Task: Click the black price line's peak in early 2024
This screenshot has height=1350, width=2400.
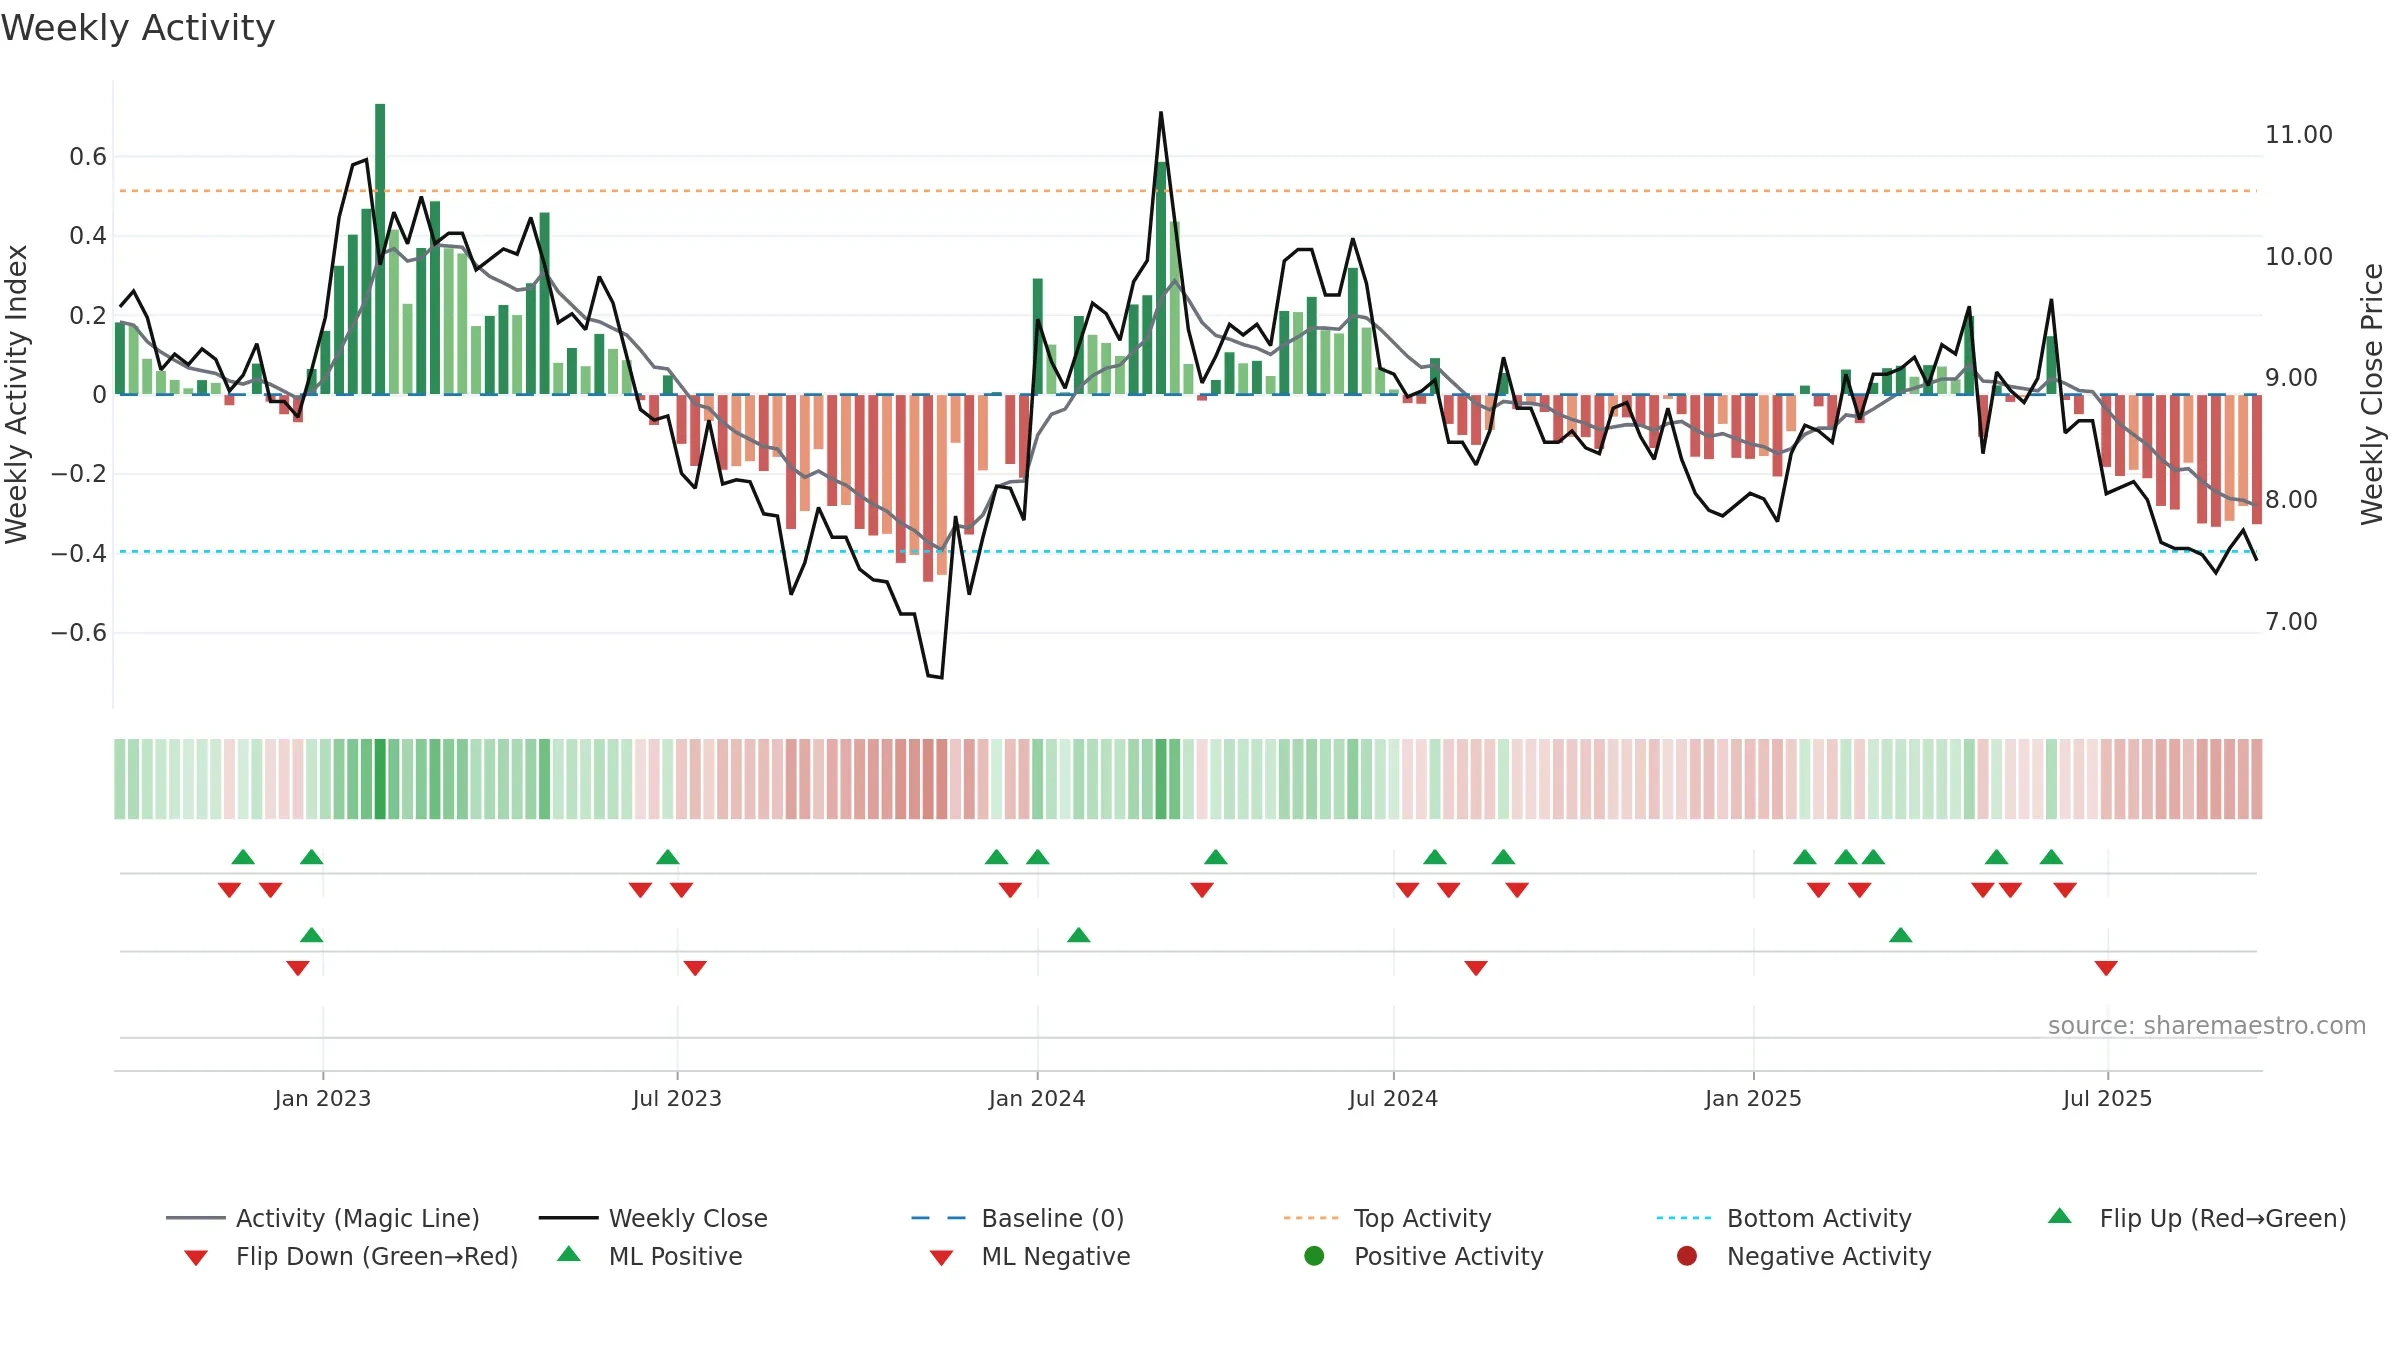Action: (1161, 114)
